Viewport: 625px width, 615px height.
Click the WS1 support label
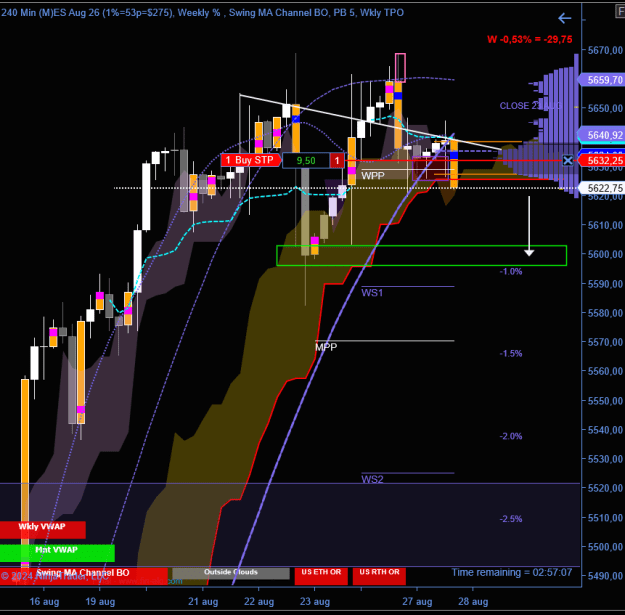click(x=372, y=293)
